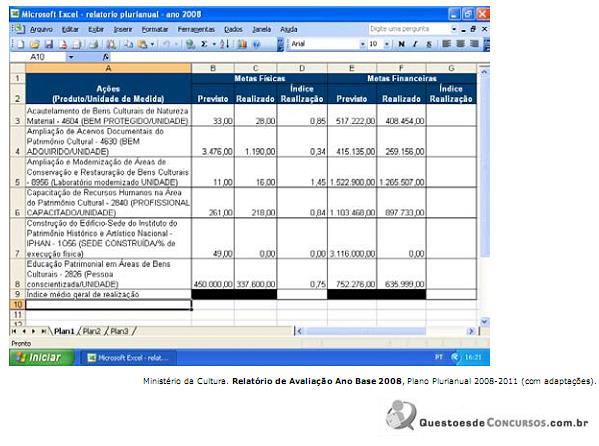The height and width of the screenshot is (446, 599).
Task: Go to last sheet with tab navigation arrow
Action: pyautogui.click(x=44, y=331)
